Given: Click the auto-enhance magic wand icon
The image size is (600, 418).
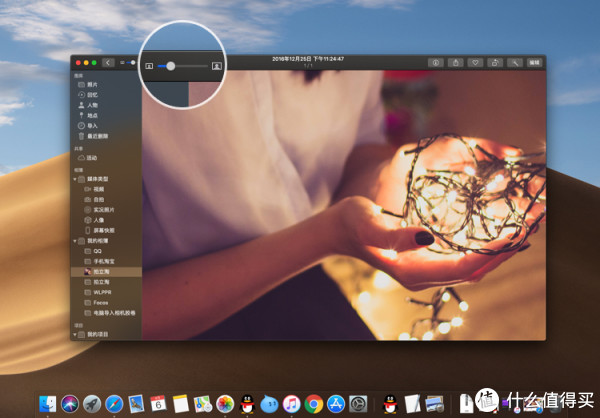Looking at the screenshot, I should pyautogui.click(x=516, y=62).
